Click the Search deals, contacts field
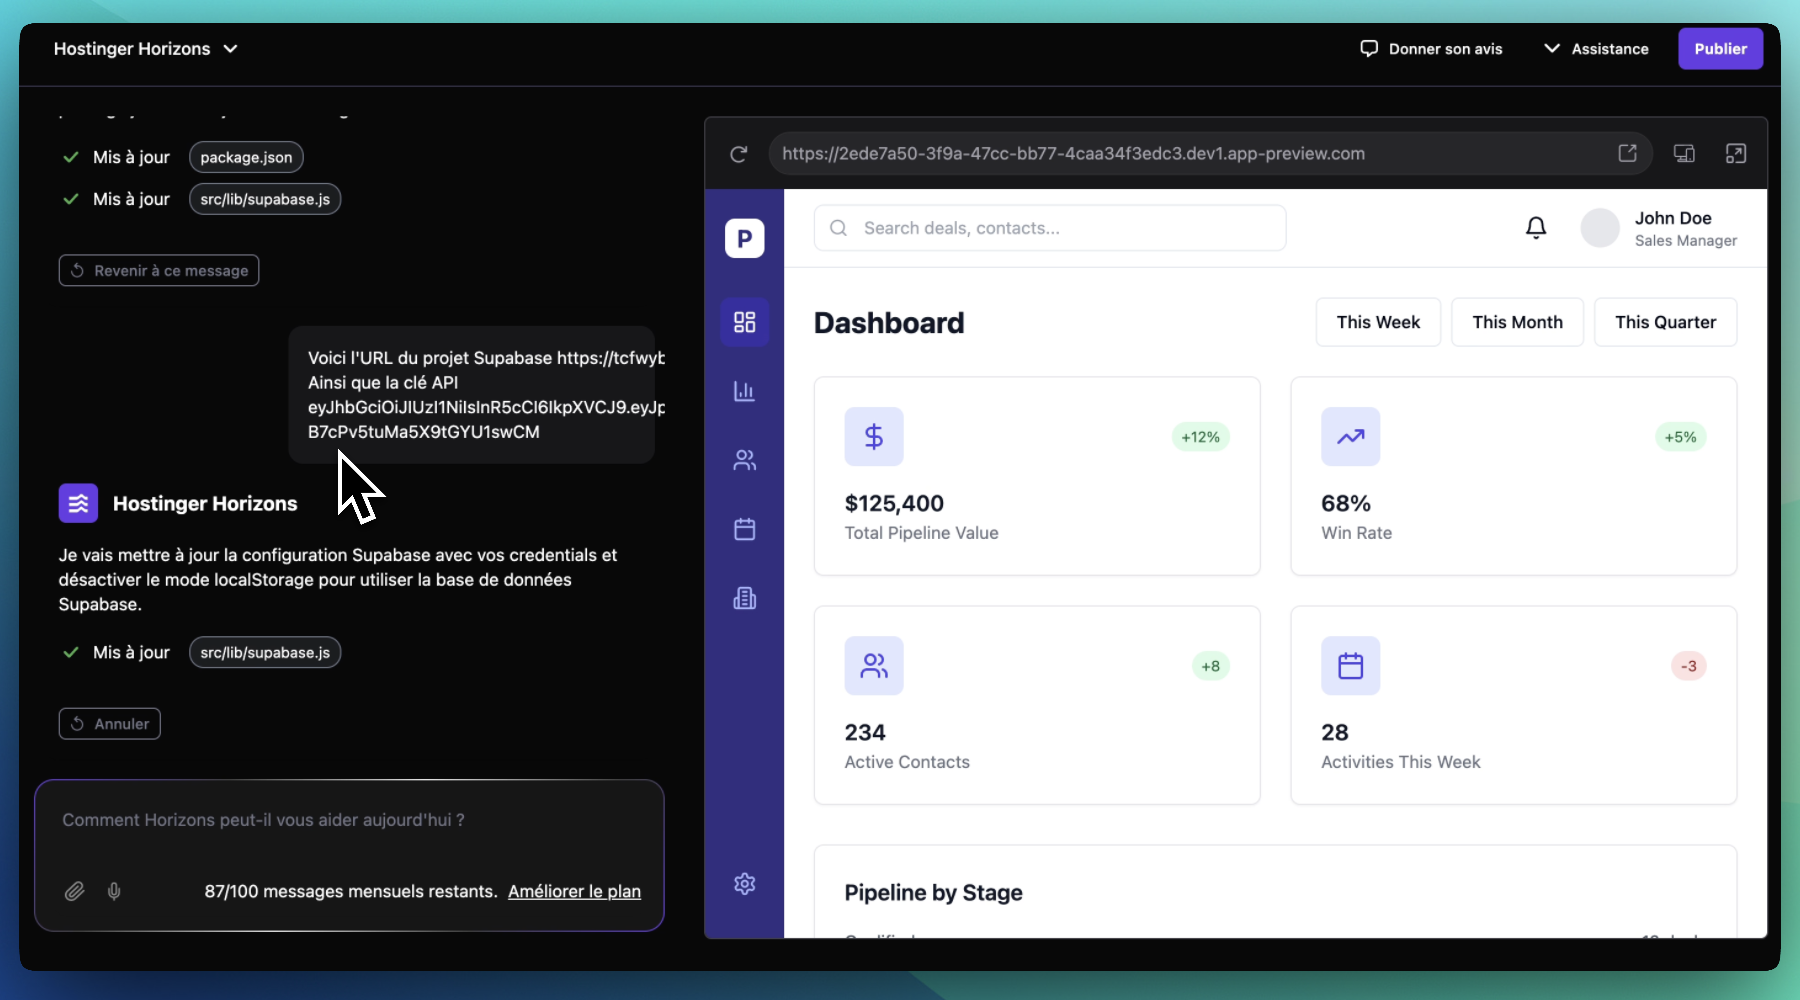Viewport: 1800px width, 1000px height. tap(1048, 227)
